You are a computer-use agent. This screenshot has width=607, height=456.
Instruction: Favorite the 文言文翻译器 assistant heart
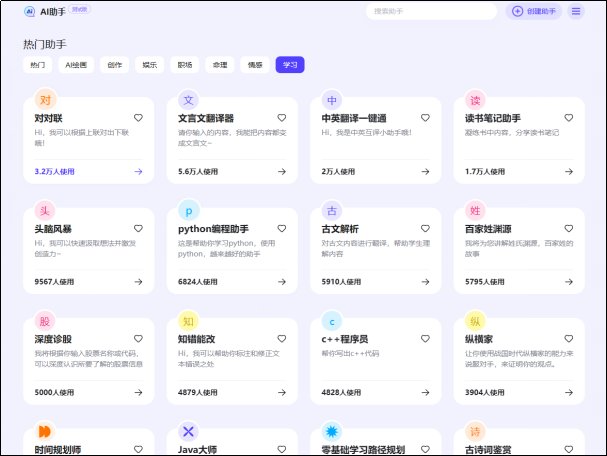[282, 118]
